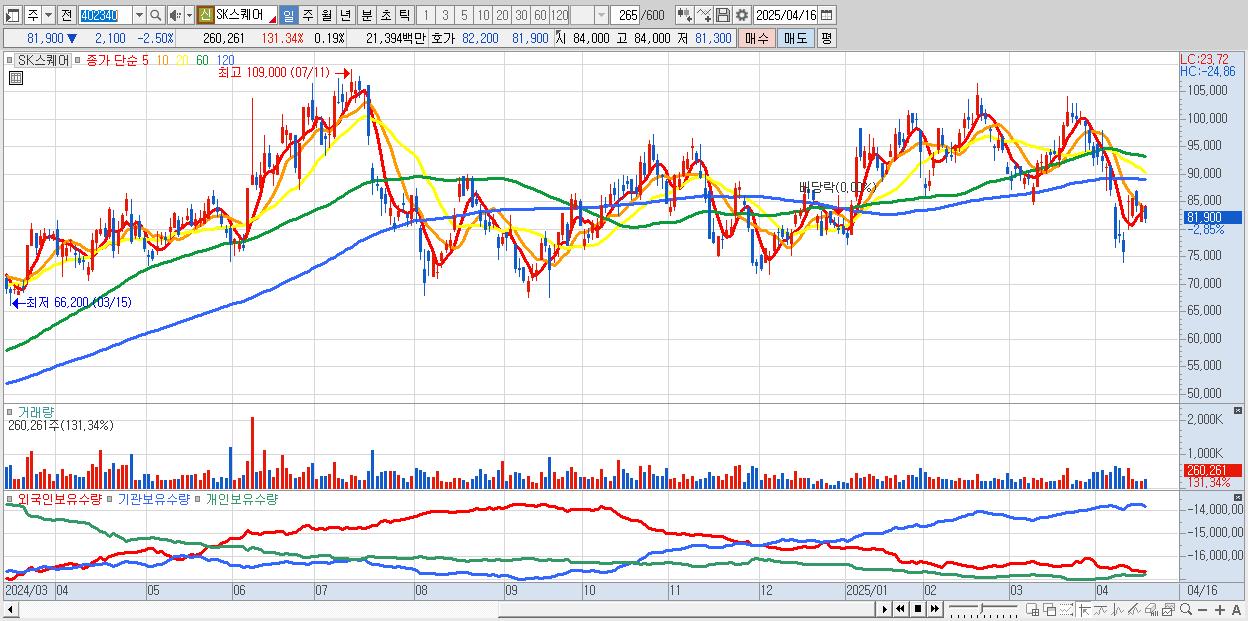Screen dimensions: 1248x621
Task: Select interval 60 button
Action: pos(540,15)
